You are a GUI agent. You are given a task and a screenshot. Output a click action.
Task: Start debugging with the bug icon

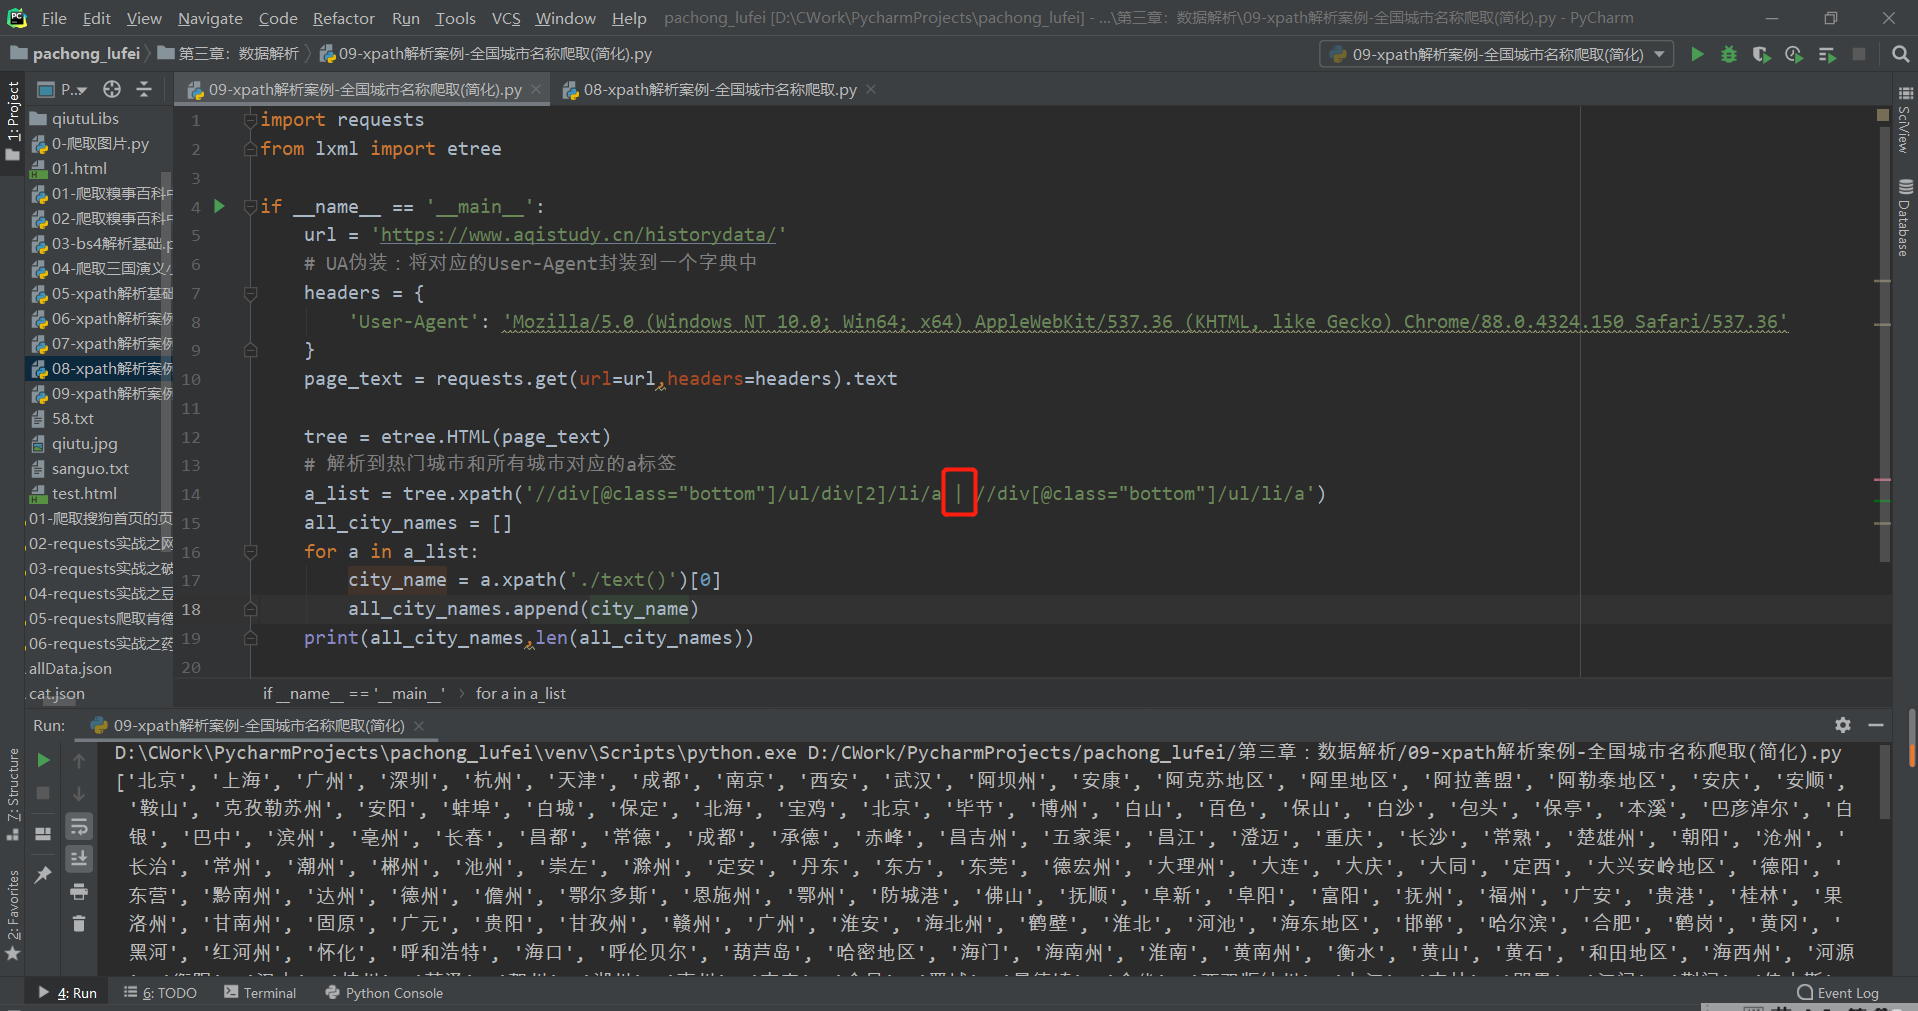[1729, 54]
